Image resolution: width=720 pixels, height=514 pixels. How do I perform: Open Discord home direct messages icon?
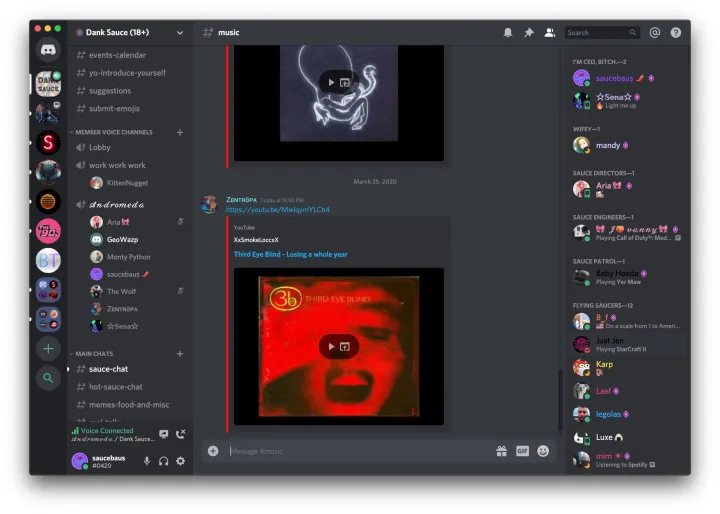pos(48,49)
